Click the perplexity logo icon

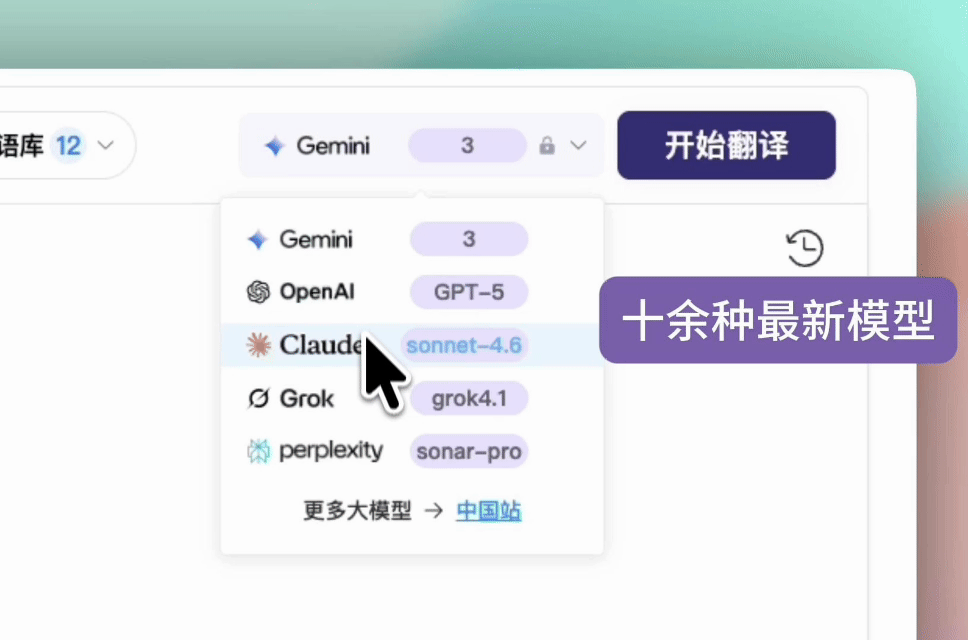click(259, 451)
